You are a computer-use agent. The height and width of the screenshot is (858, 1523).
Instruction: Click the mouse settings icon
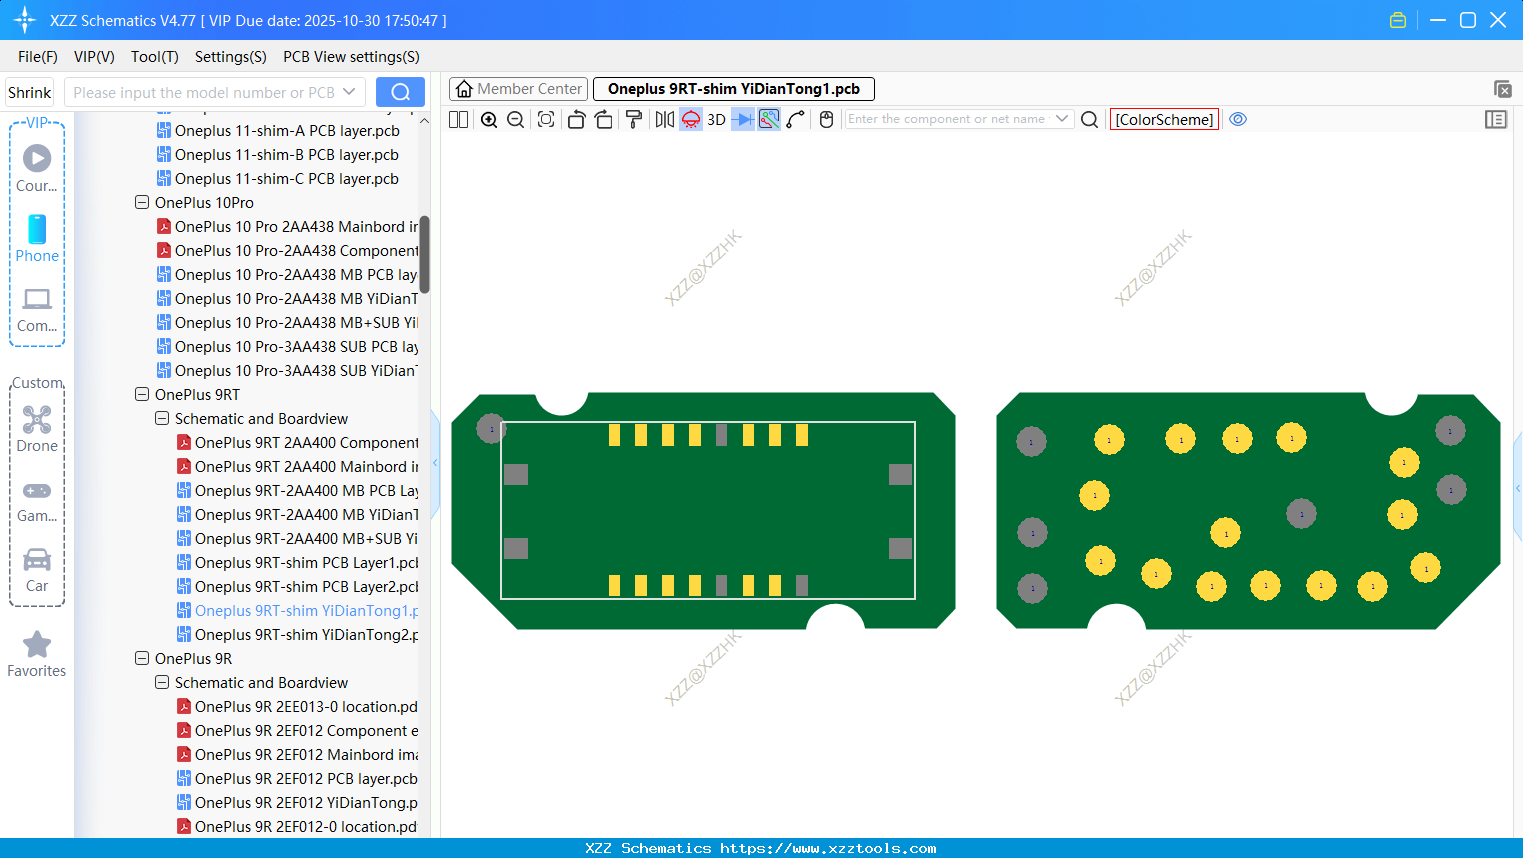pos(826,119)
